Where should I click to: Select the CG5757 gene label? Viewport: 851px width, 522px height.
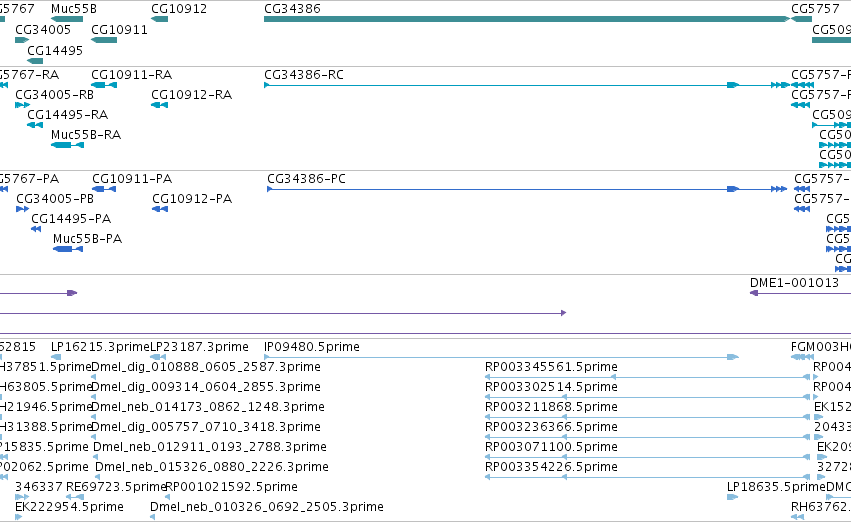click(815, 9)
